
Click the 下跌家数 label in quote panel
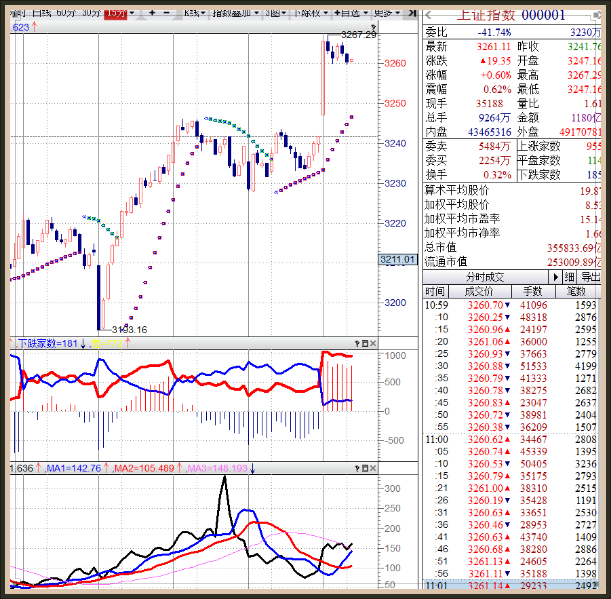(539, 175)
